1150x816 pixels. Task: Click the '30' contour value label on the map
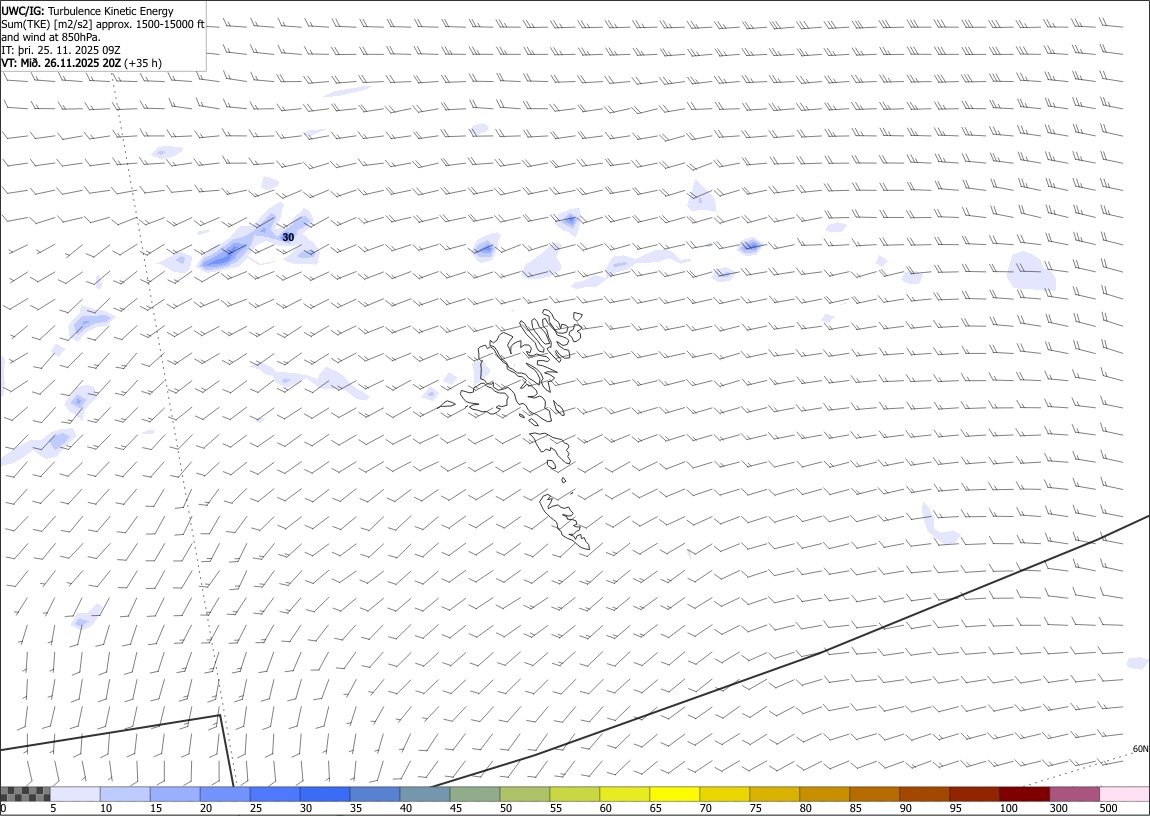[x=288, y=238]
